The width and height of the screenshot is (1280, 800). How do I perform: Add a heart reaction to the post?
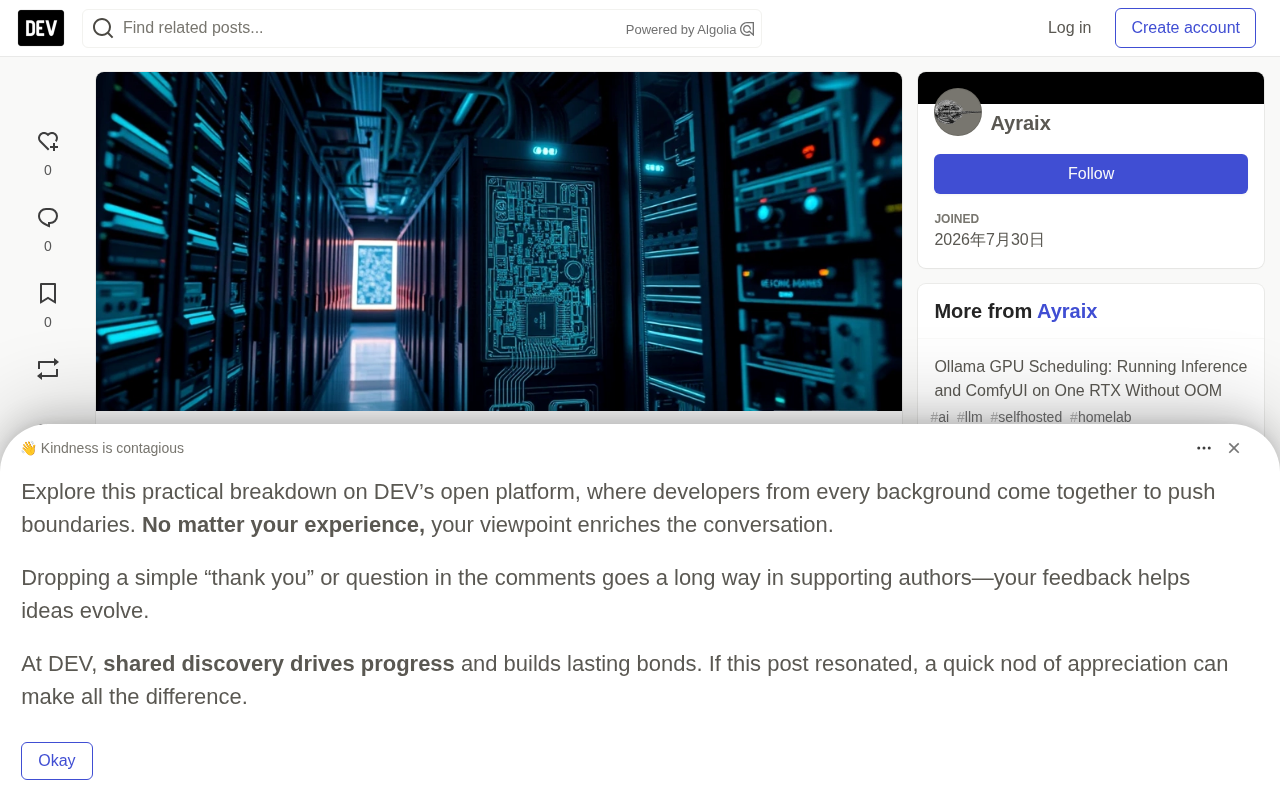coord(48,142)
